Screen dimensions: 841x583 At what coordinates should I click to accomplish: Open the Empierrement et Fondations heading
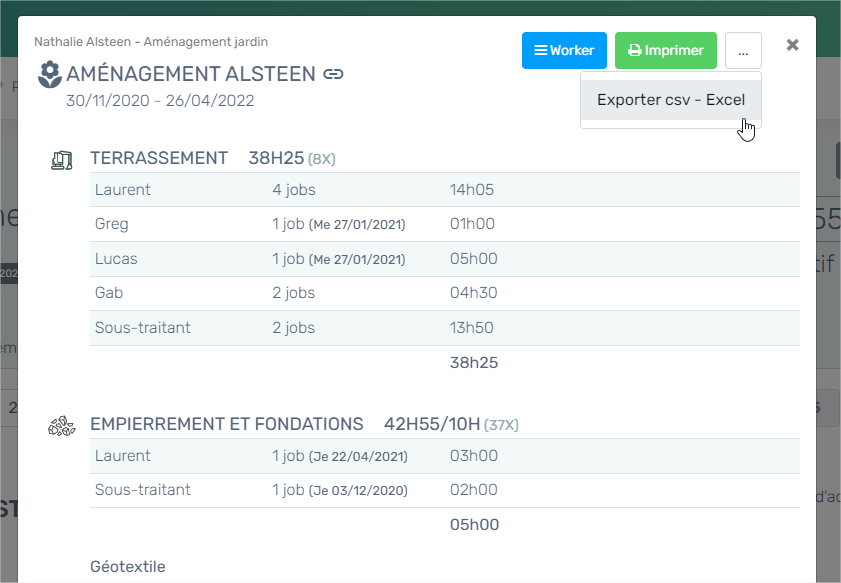pyautogui.click(x=226, y=424)
